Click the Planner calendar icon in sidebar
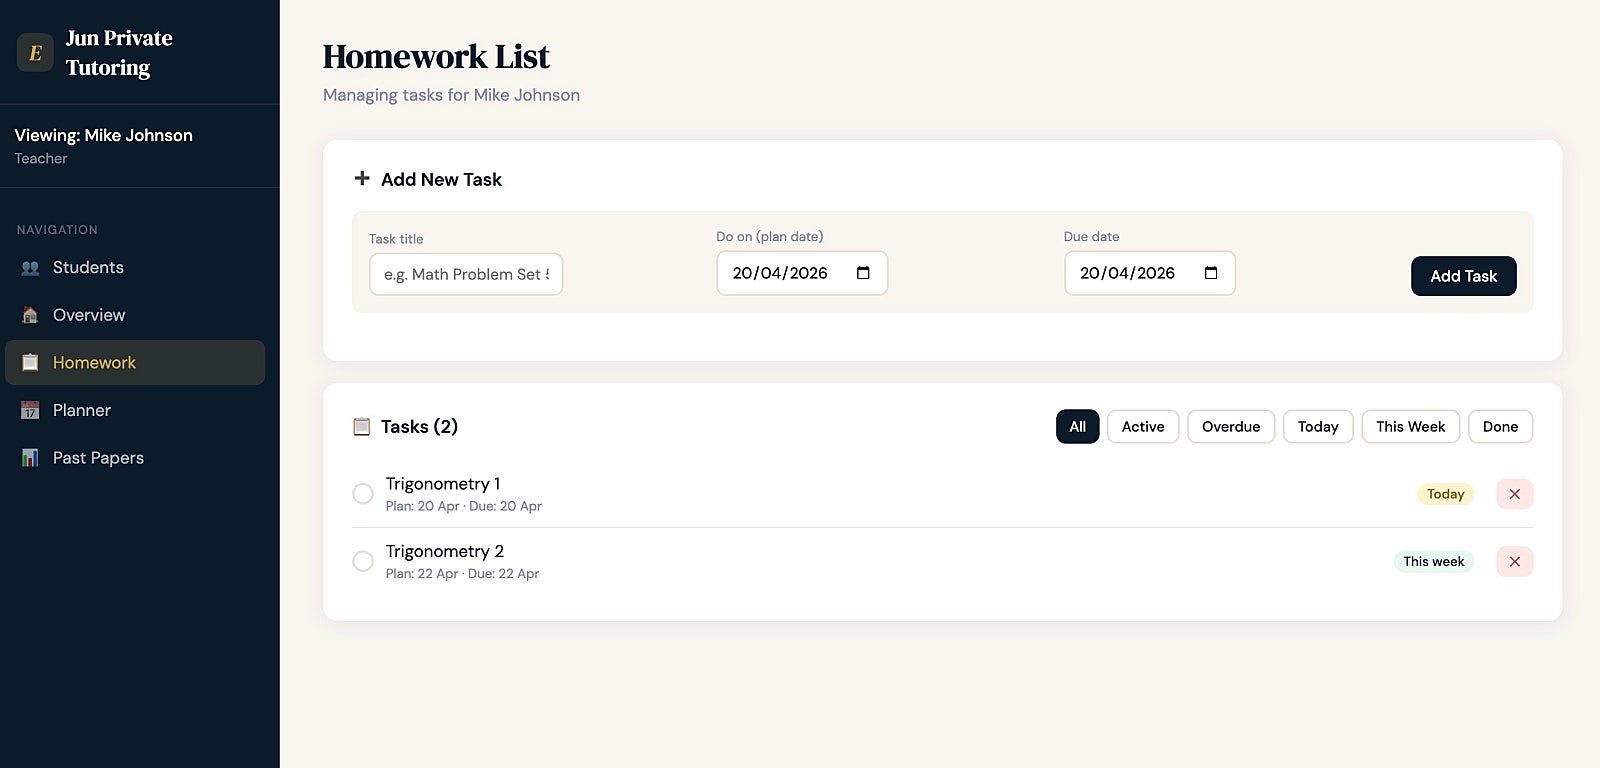 (x=30, y=410)
